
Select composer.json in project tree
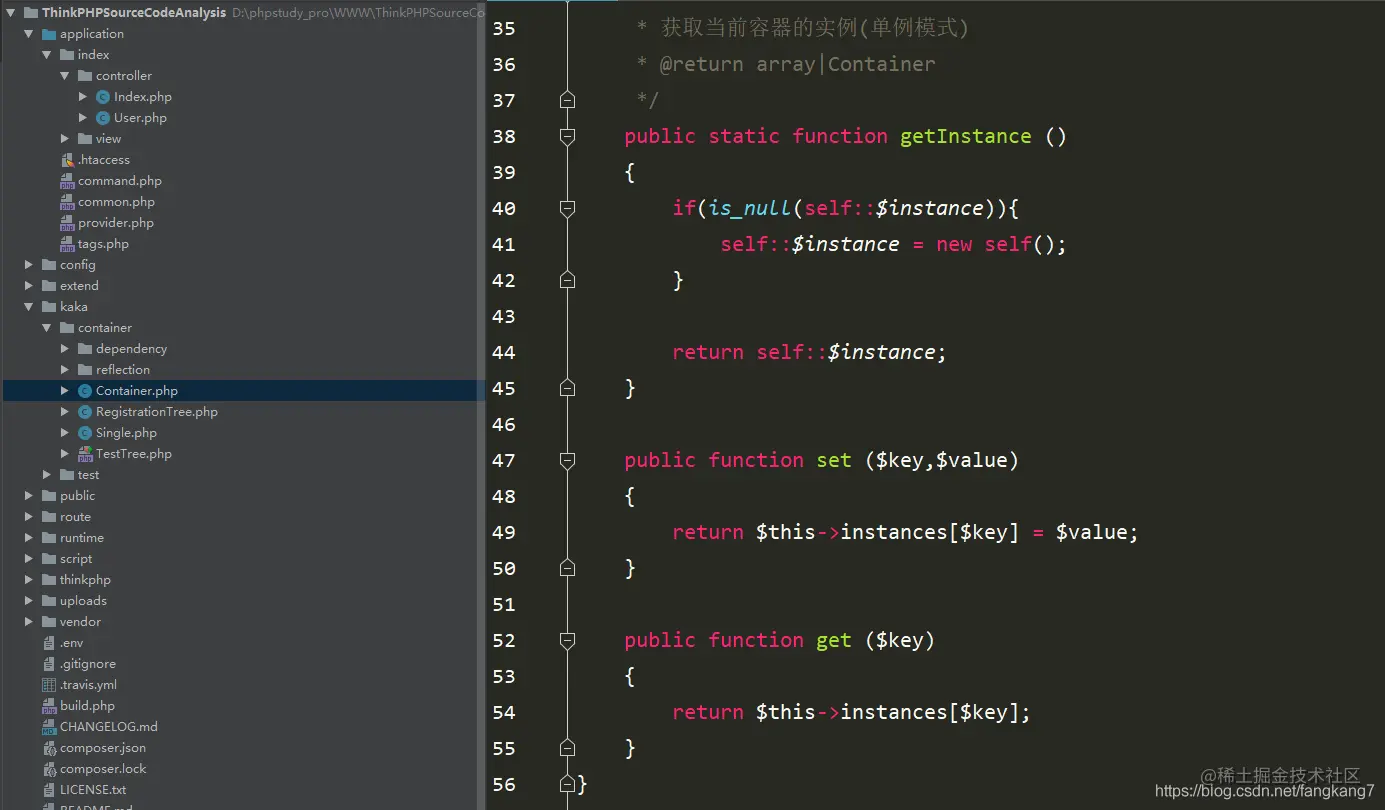coord(103,748)
